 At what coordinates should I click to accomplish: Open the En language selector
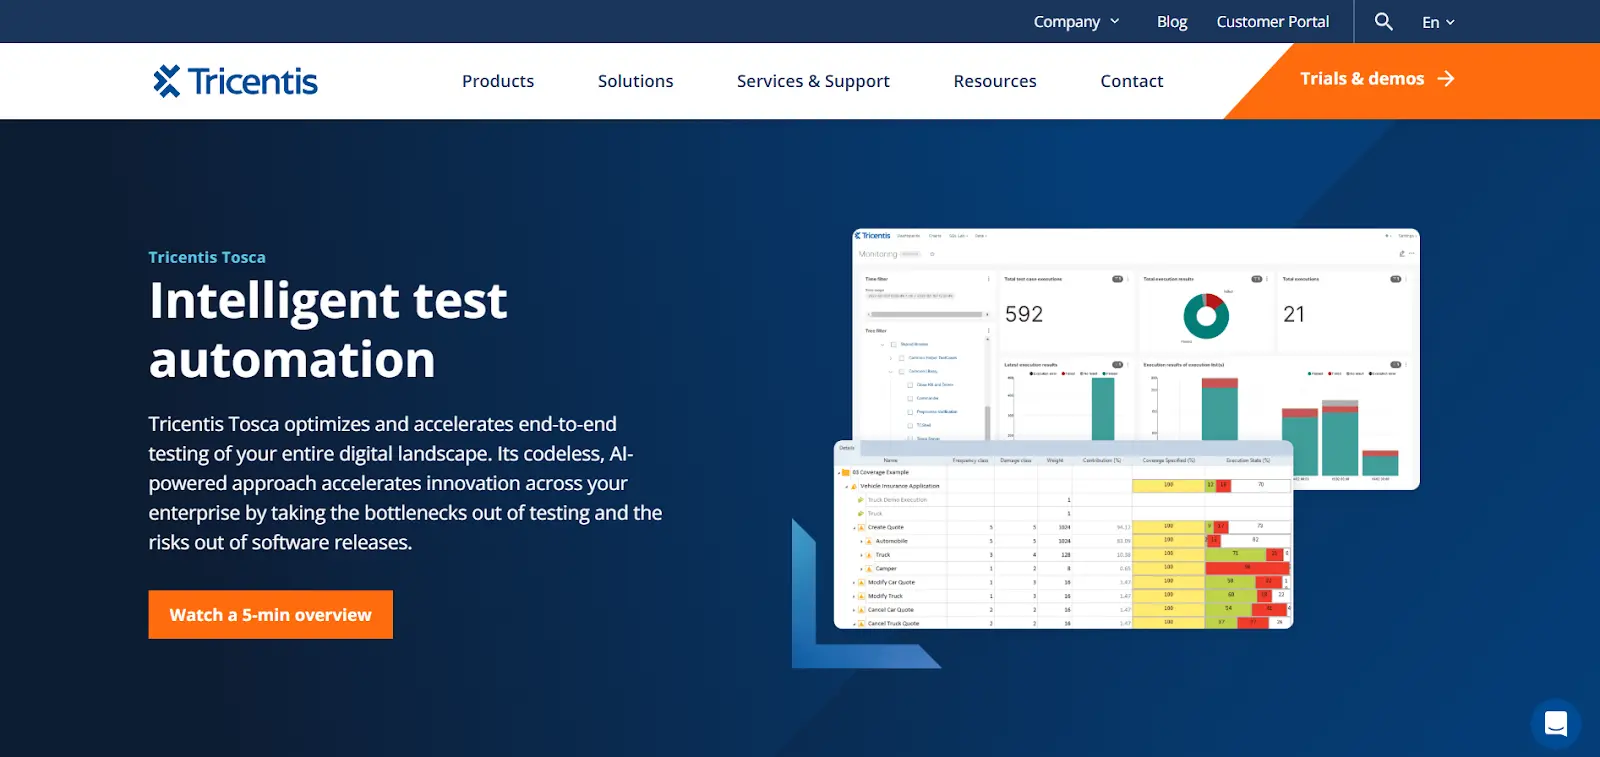pos(1438,22)
